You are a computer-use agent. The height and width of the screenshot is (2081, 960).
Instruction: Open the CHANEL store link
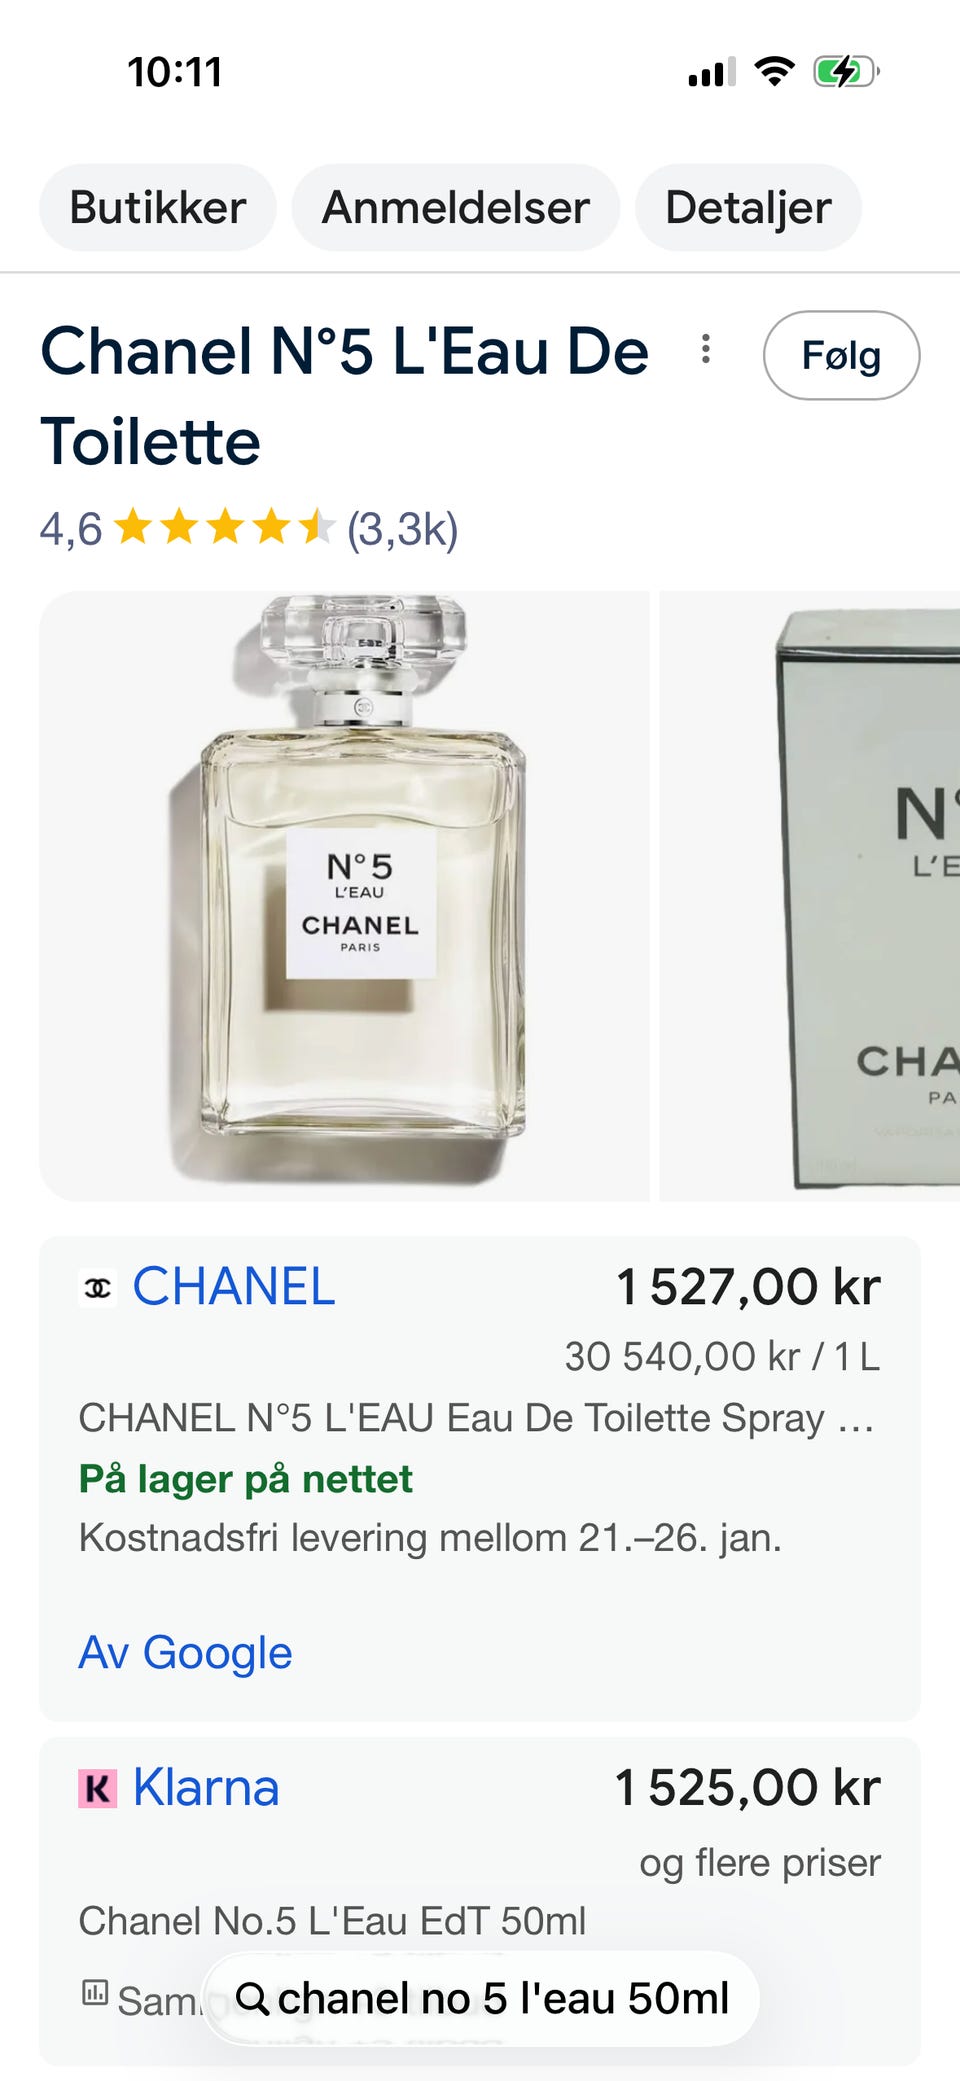pos(234,1287)
